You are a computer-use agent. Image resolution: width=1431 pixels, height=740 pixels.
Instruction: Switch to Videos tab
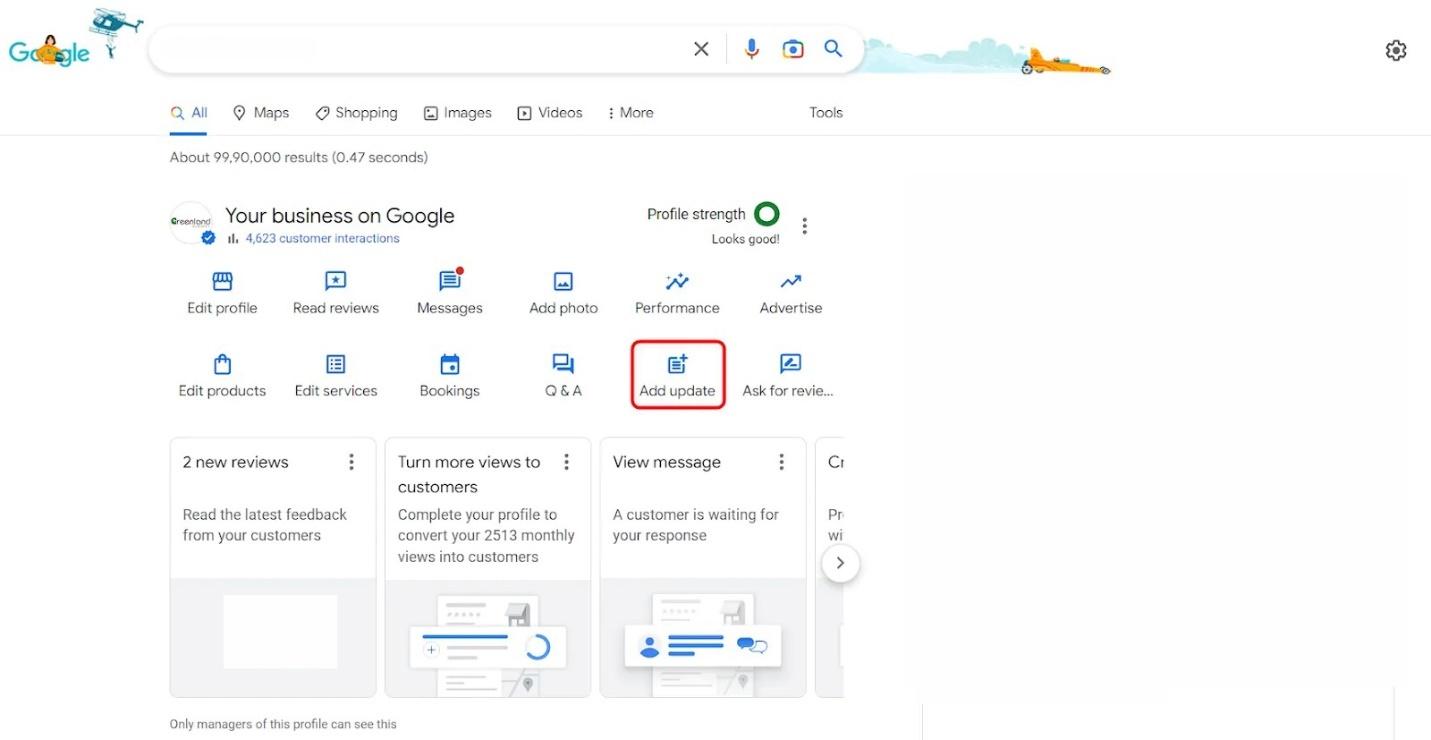pos(550,113)
